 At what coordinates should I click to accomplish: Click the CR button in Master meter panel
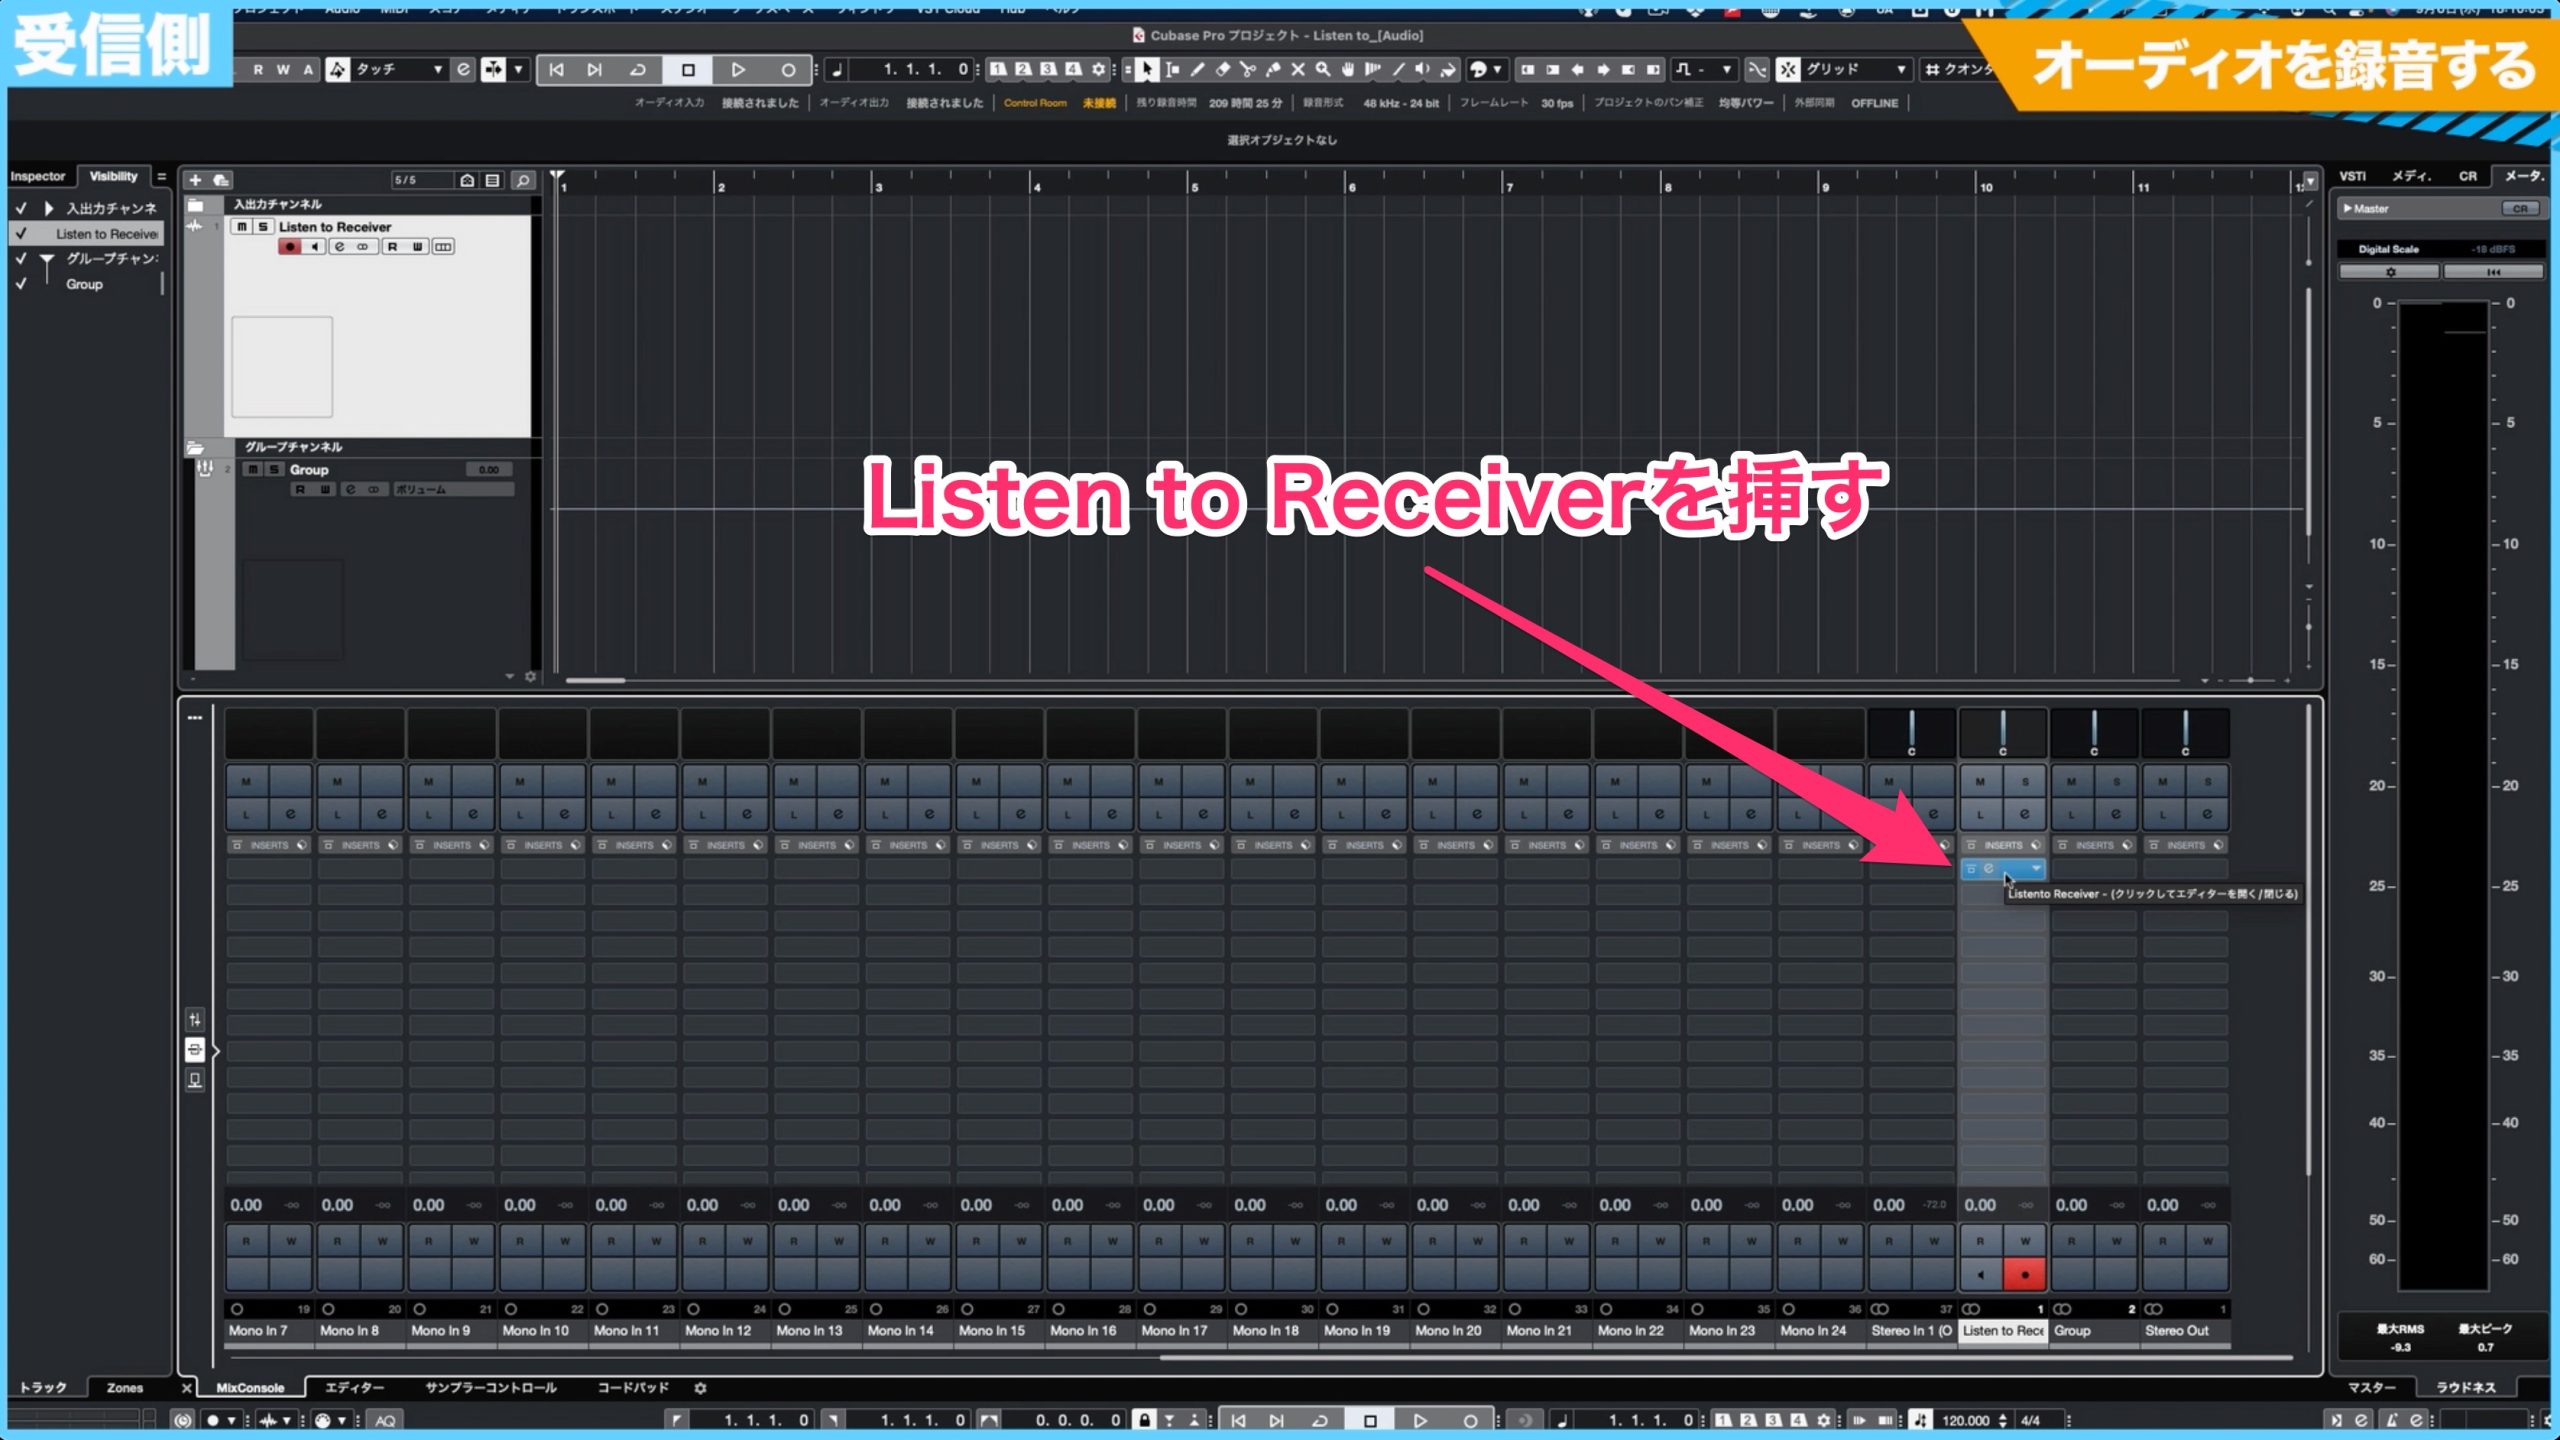pyautogui.click(x=2520, y=209)
